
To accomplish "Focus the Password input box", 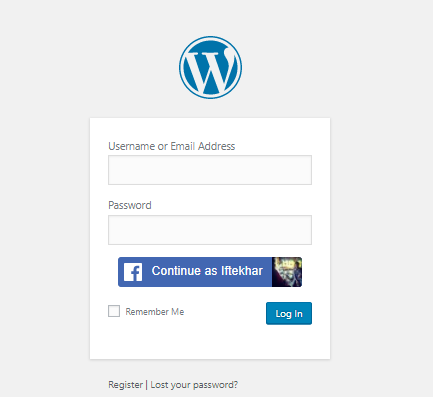I will 210,230.
